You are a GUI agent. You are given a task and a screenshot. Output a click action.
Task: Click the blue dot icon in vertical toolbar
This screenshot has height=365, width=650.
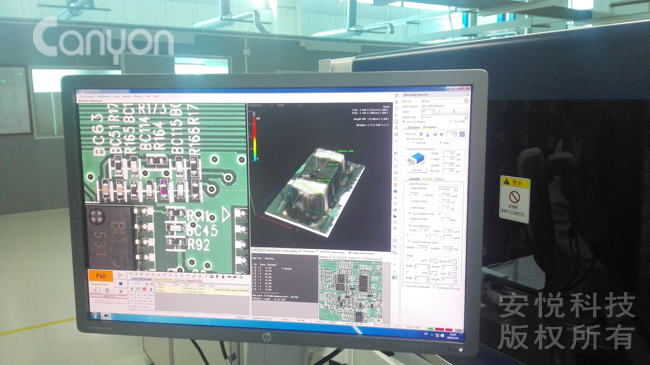[395, 191]
